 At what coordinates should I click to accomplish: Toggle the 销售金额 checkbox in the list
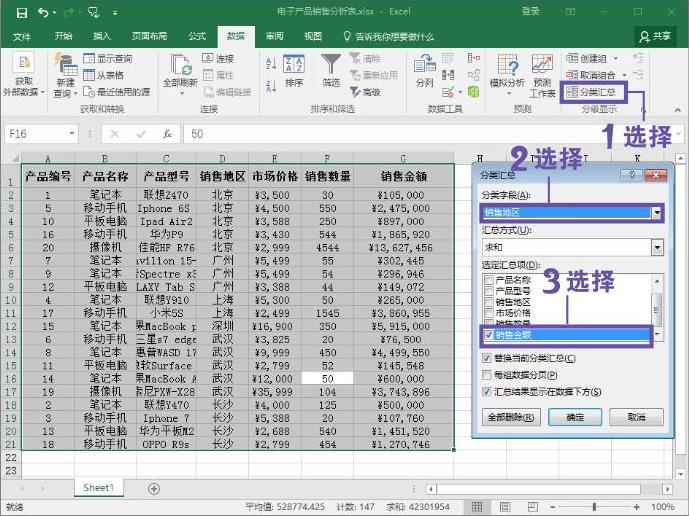click(489, 337)
